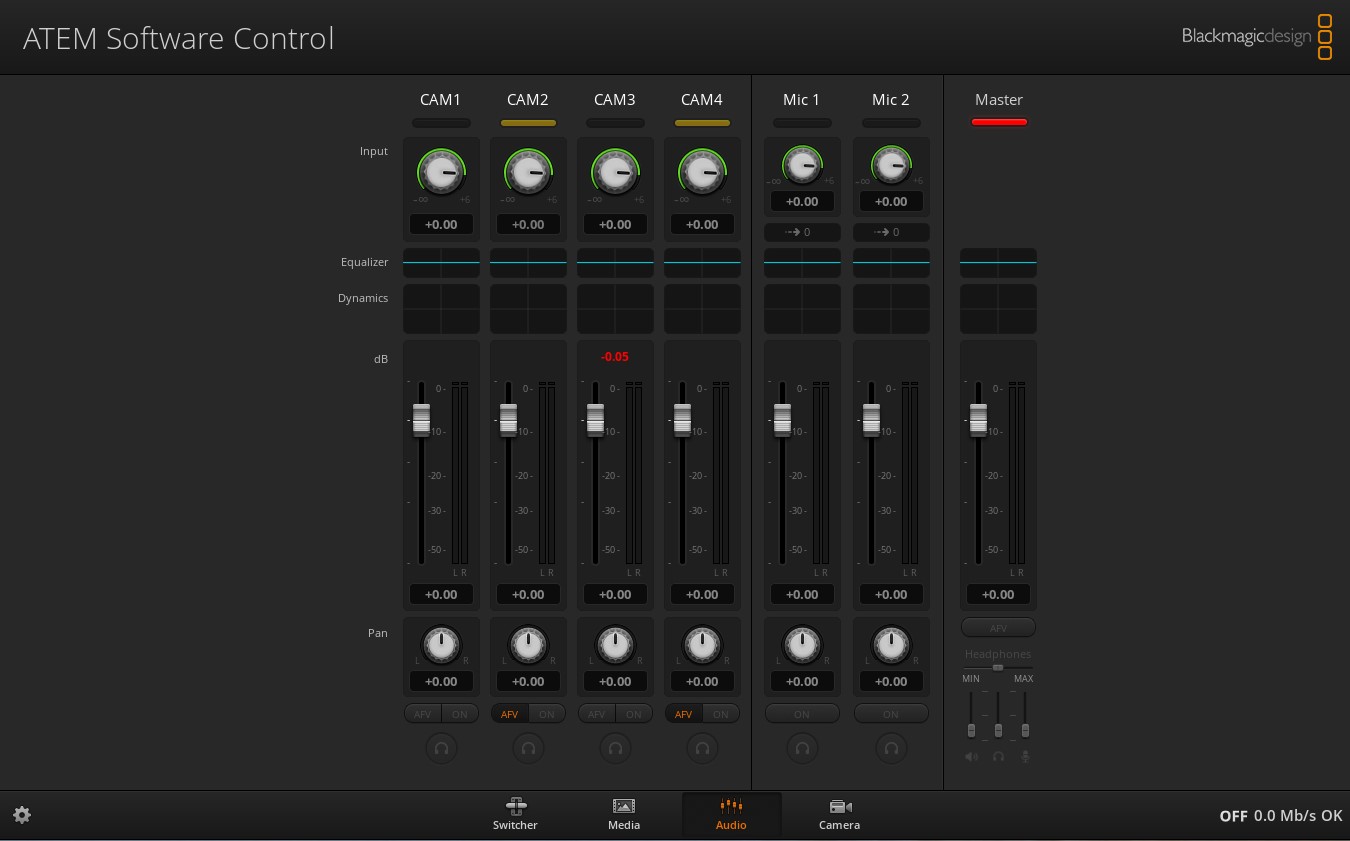Switch to the Media tab
1350x841 pixels.
624,814
